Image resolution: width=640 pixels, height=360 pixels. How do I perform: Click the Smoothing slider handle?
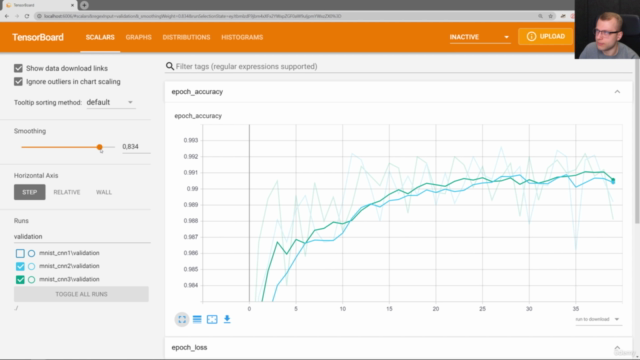pyautogui.click(x=100, y=147)
